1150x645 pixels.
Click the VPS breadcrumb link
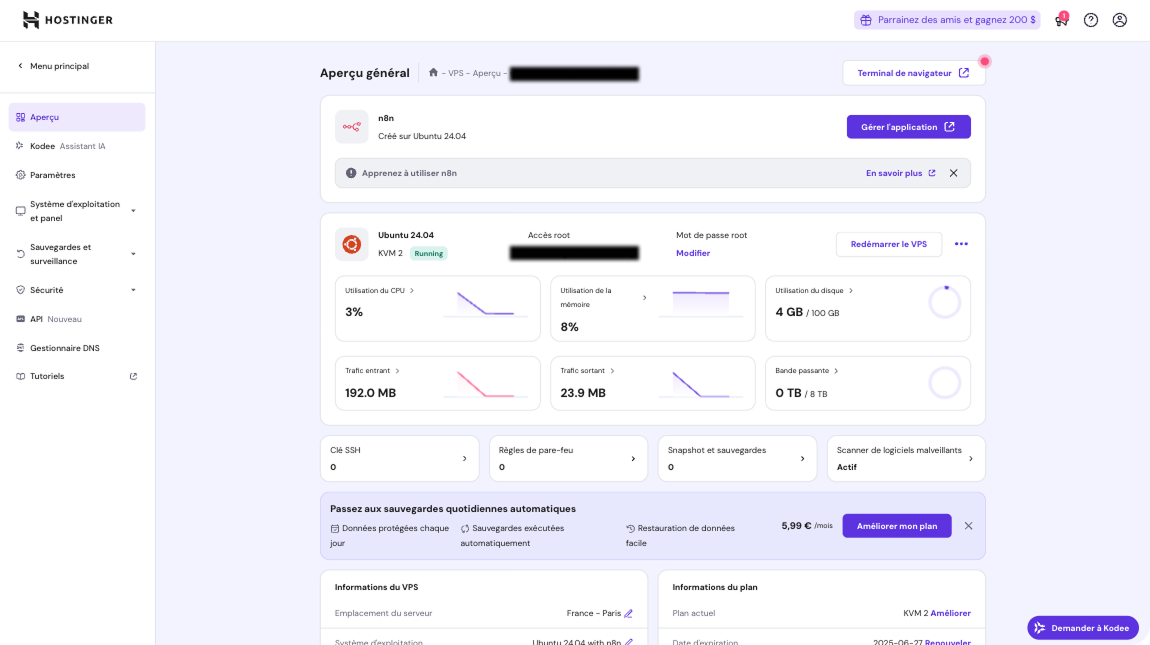pos(455,73)
